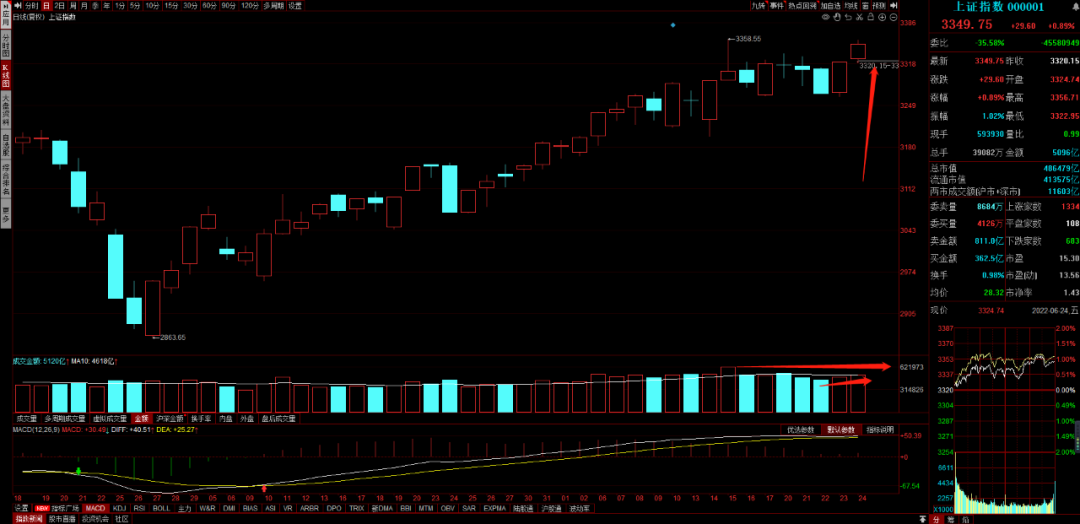This screenshot has width=1080, height=524.
Task: Click the highest volume bar near 621973
Action: 728,388
